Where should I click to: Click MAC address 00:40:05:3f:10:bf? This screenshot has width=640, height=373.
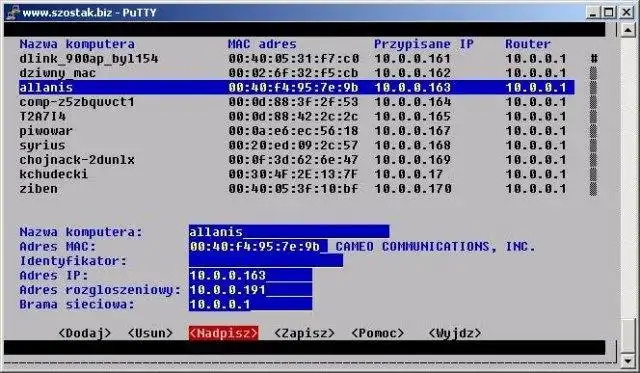click(293, 189)
